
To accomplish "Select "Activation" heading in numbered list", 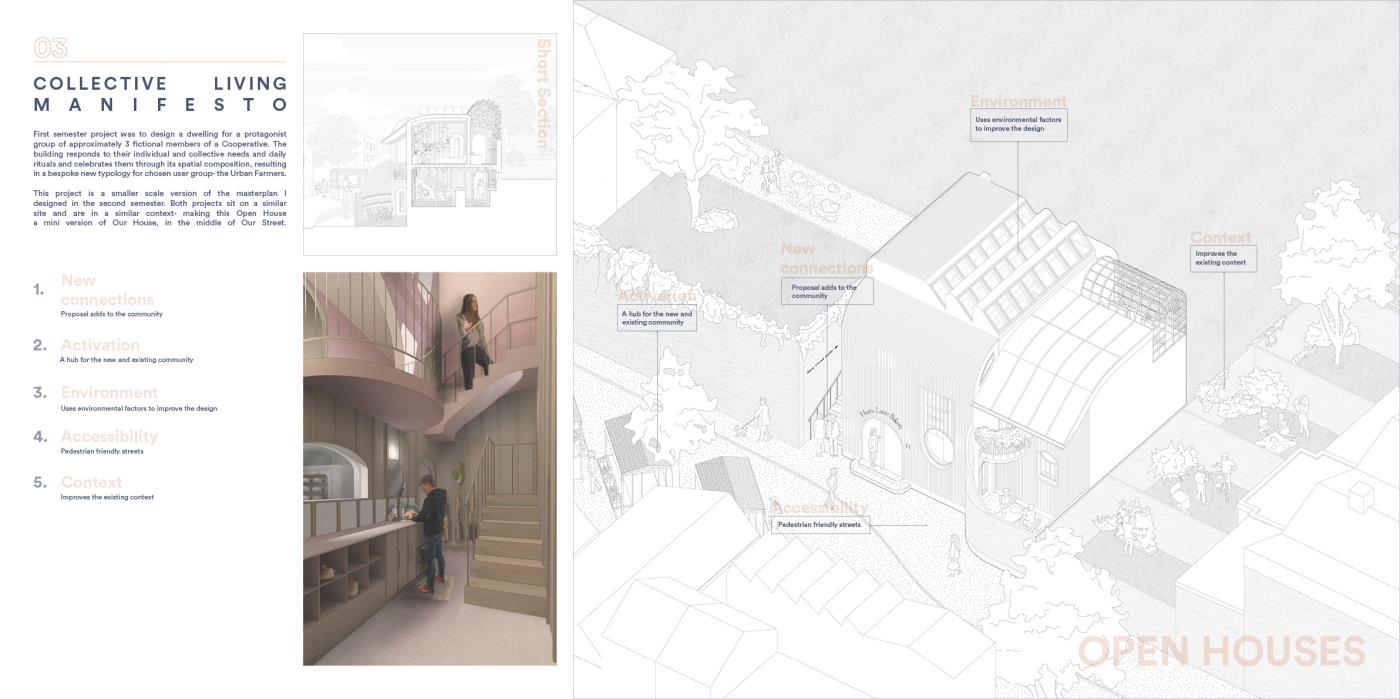I will 100,345.
